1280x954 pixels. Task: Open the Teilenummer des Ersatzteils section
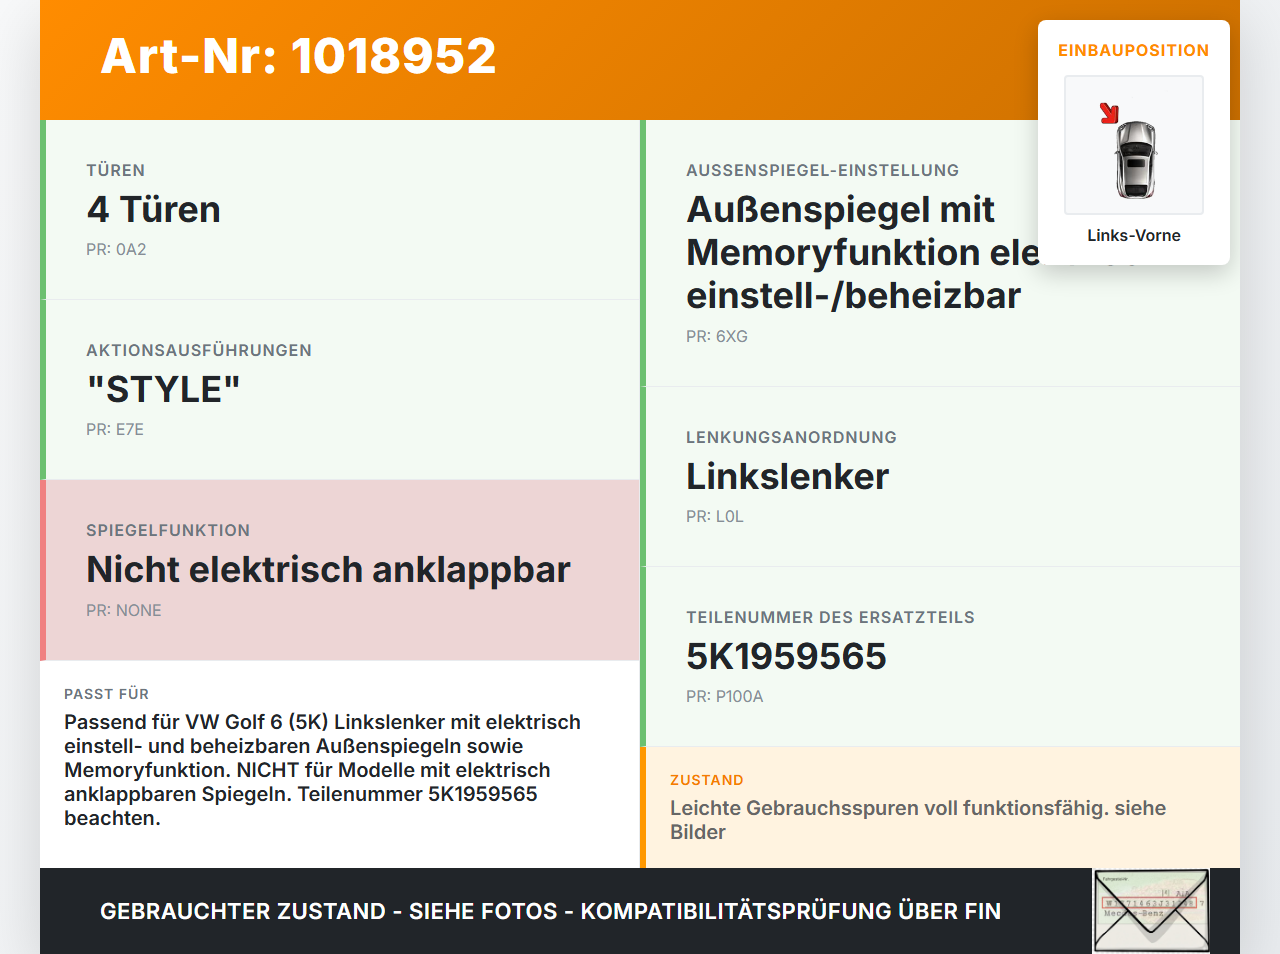tap(940, 655)
